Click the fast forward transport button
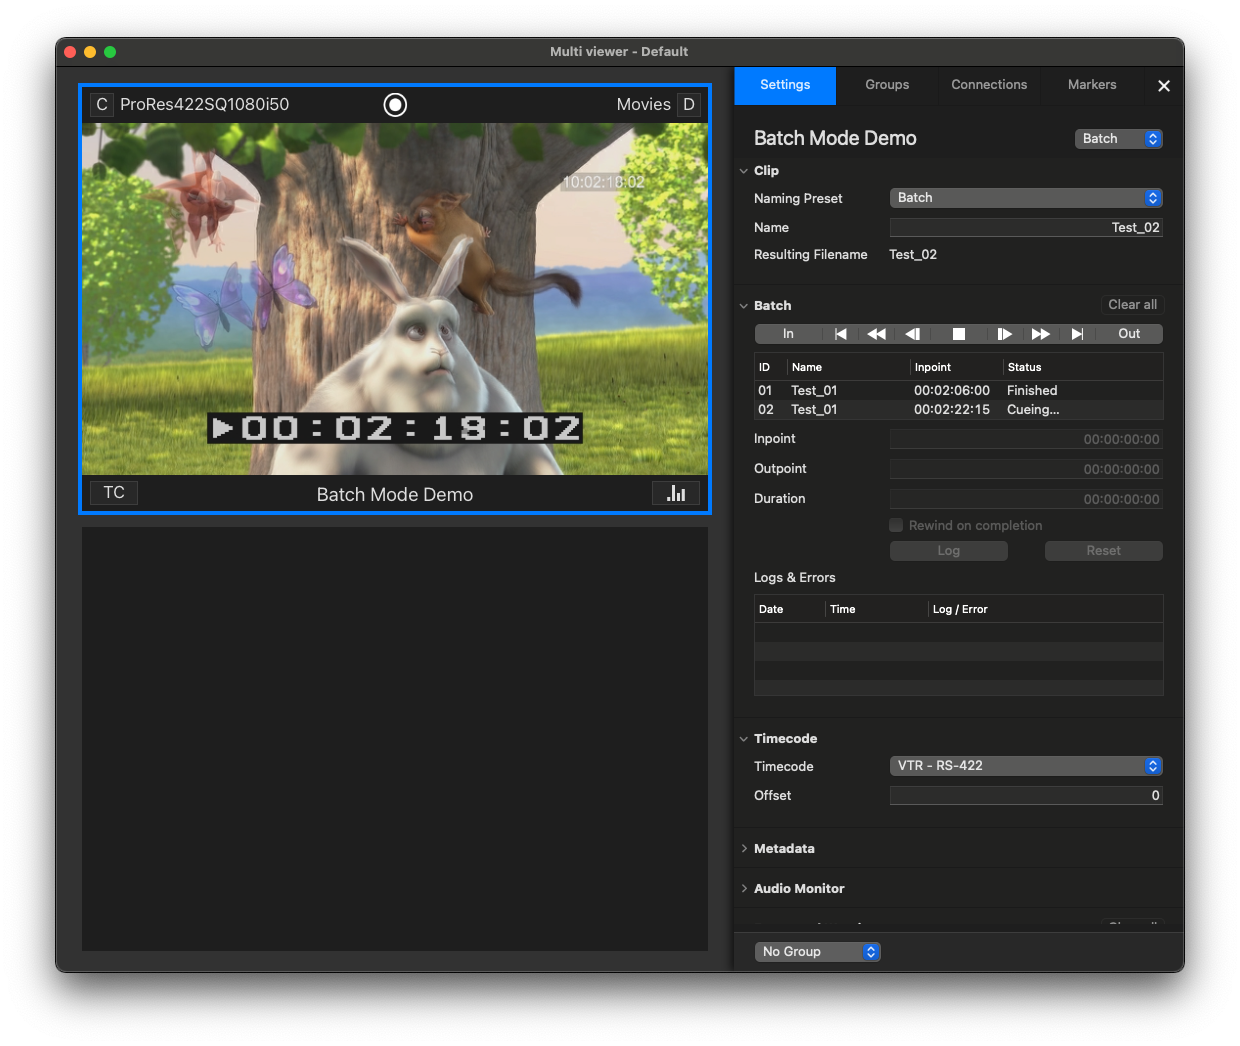The height and width of the screenshot is (1046, 1240). (x=1040, y=334)
